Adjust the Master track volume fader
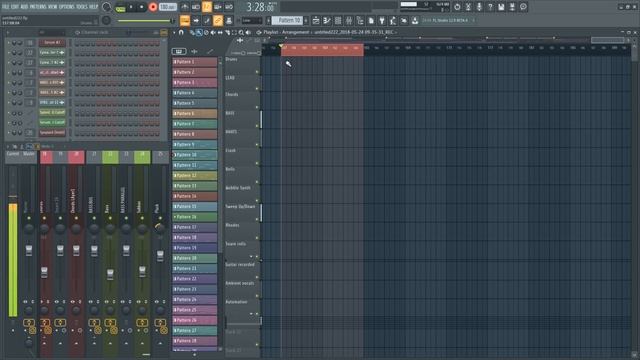 29,251
